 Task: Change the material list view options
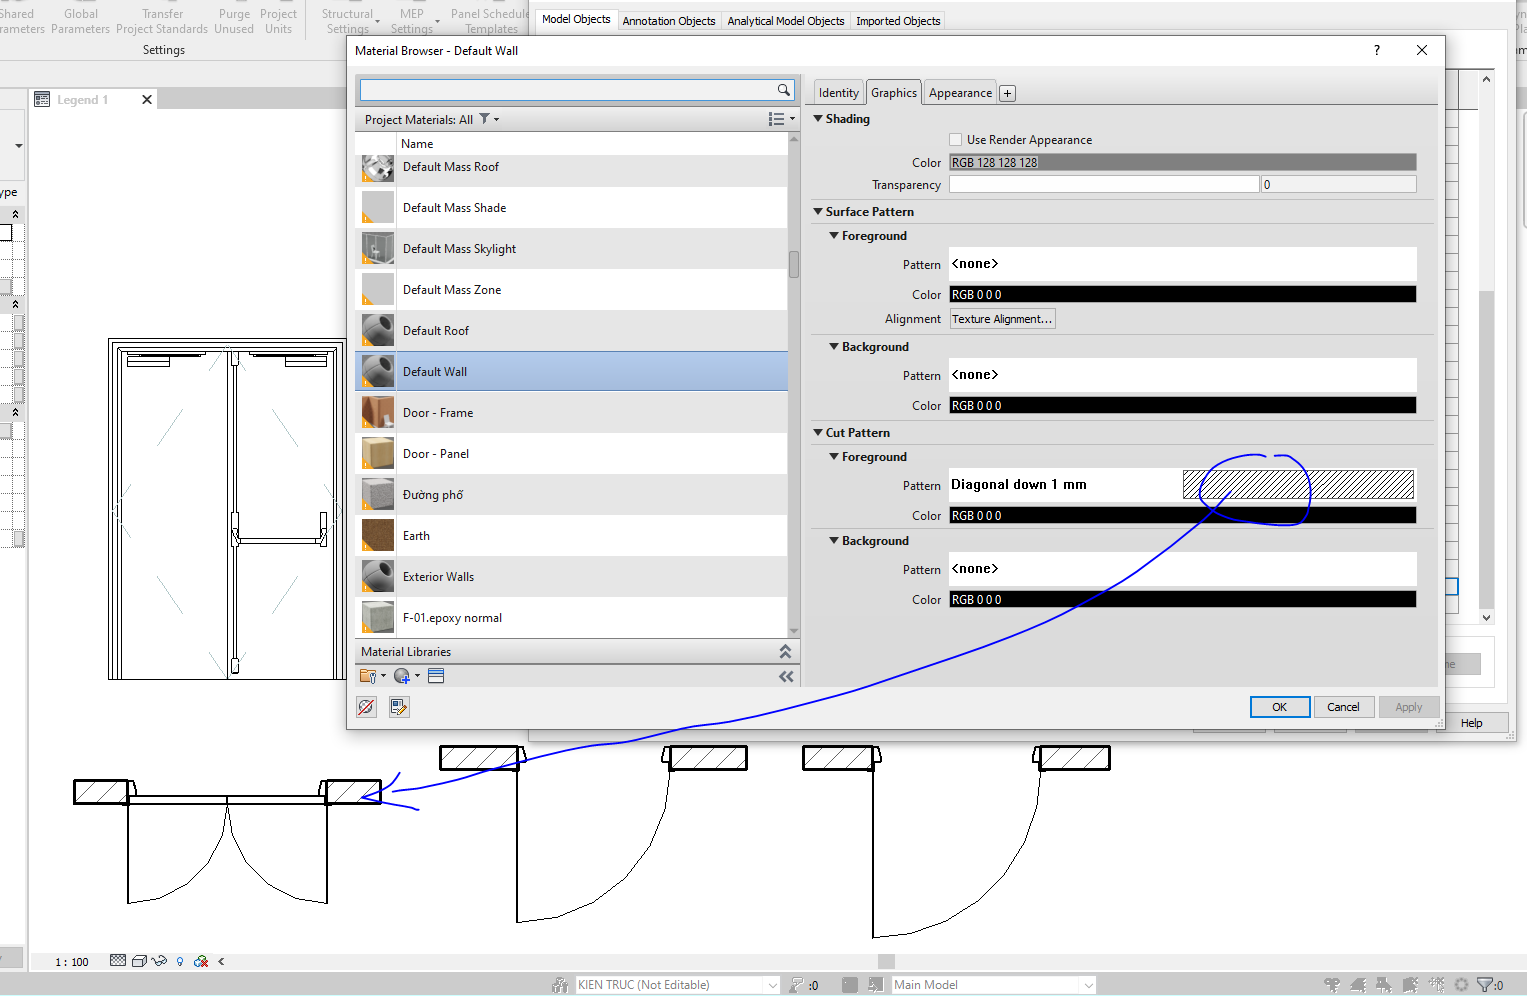(x=781, y=119)
